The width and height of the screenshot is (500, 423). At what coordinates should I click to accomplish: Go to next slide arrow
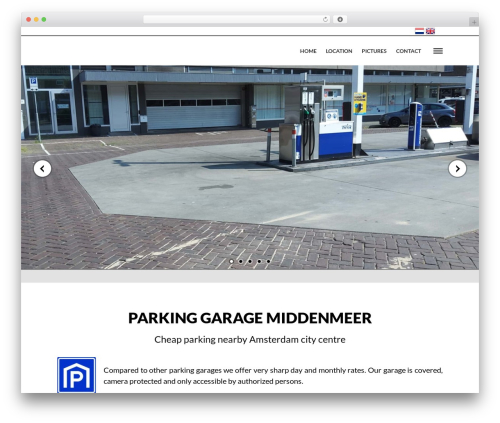tap(457, 169)
